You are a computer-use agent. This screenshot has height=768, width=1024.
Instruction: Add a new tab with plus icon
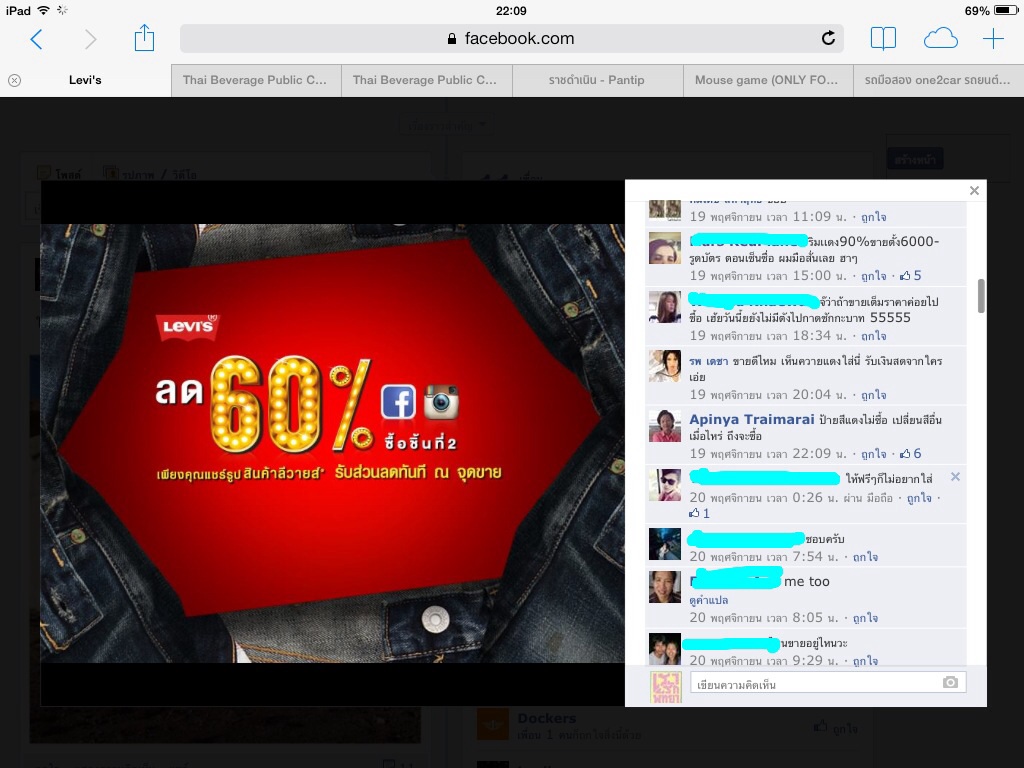pos(993,39)
